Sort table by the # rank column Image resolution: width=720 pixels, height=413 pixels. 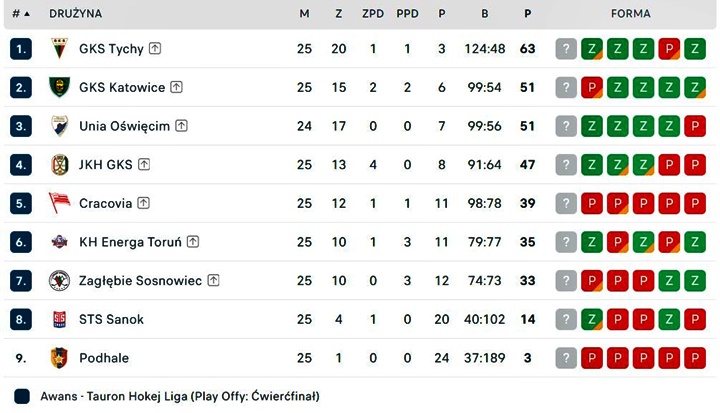pos(20,14)
